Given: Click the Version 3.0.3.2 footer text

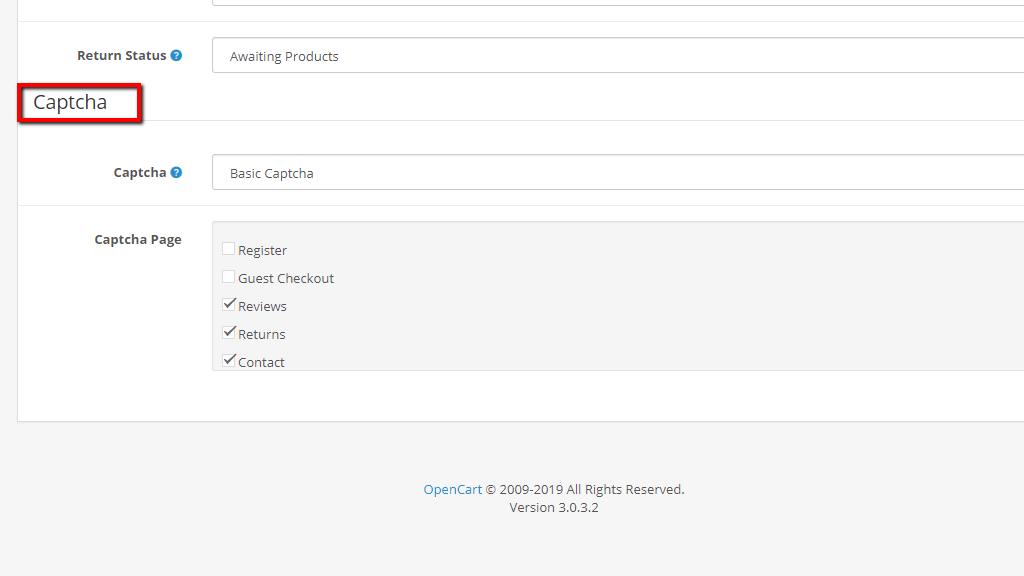Looking at the screenshot, I should click(554, 508).
